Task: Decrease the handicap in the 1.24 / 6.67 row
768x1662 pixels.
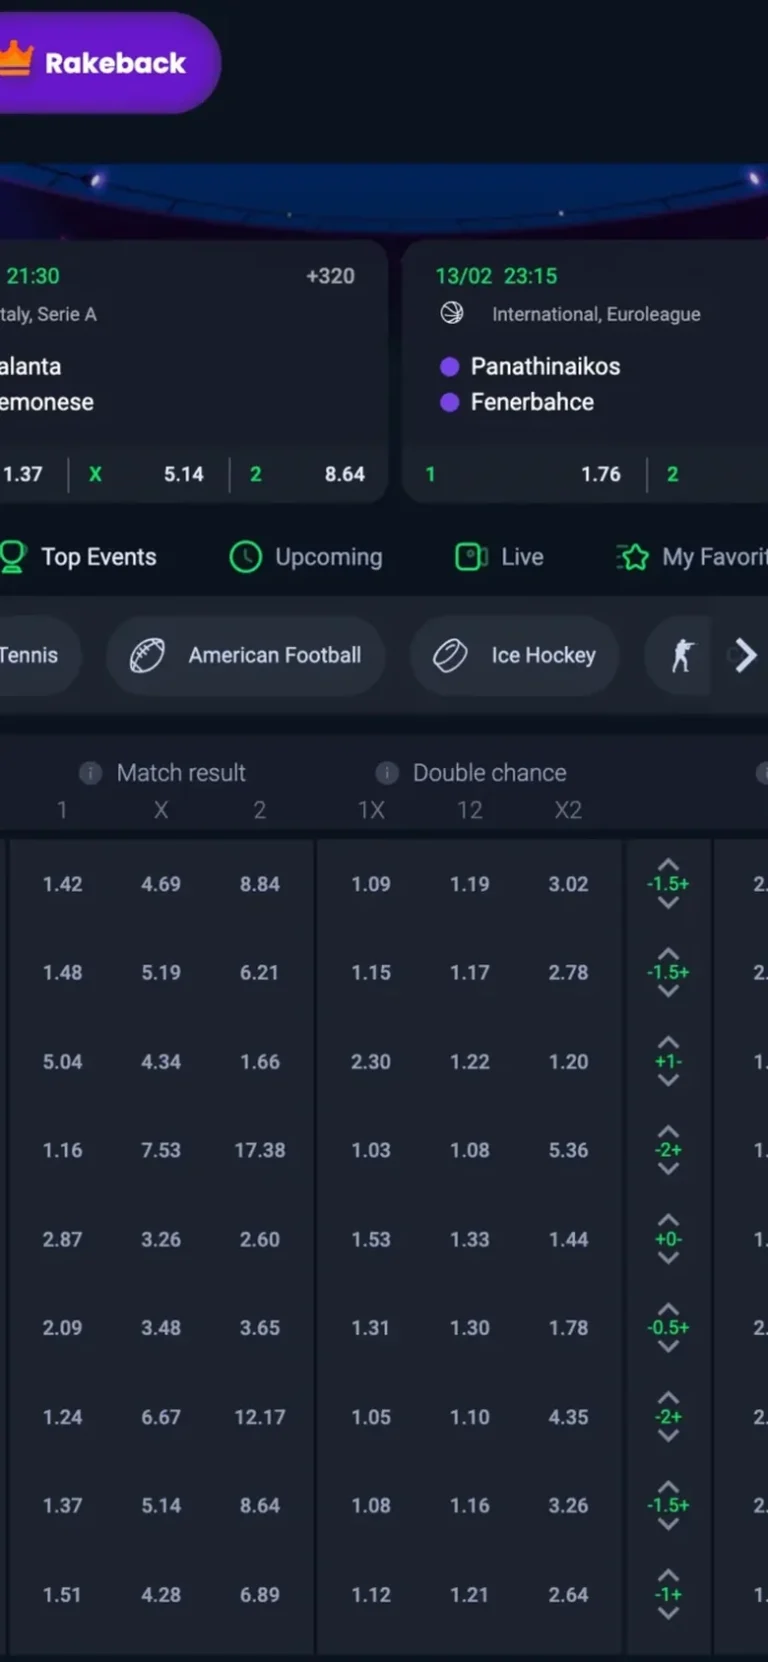Action: pos(668,1436)
